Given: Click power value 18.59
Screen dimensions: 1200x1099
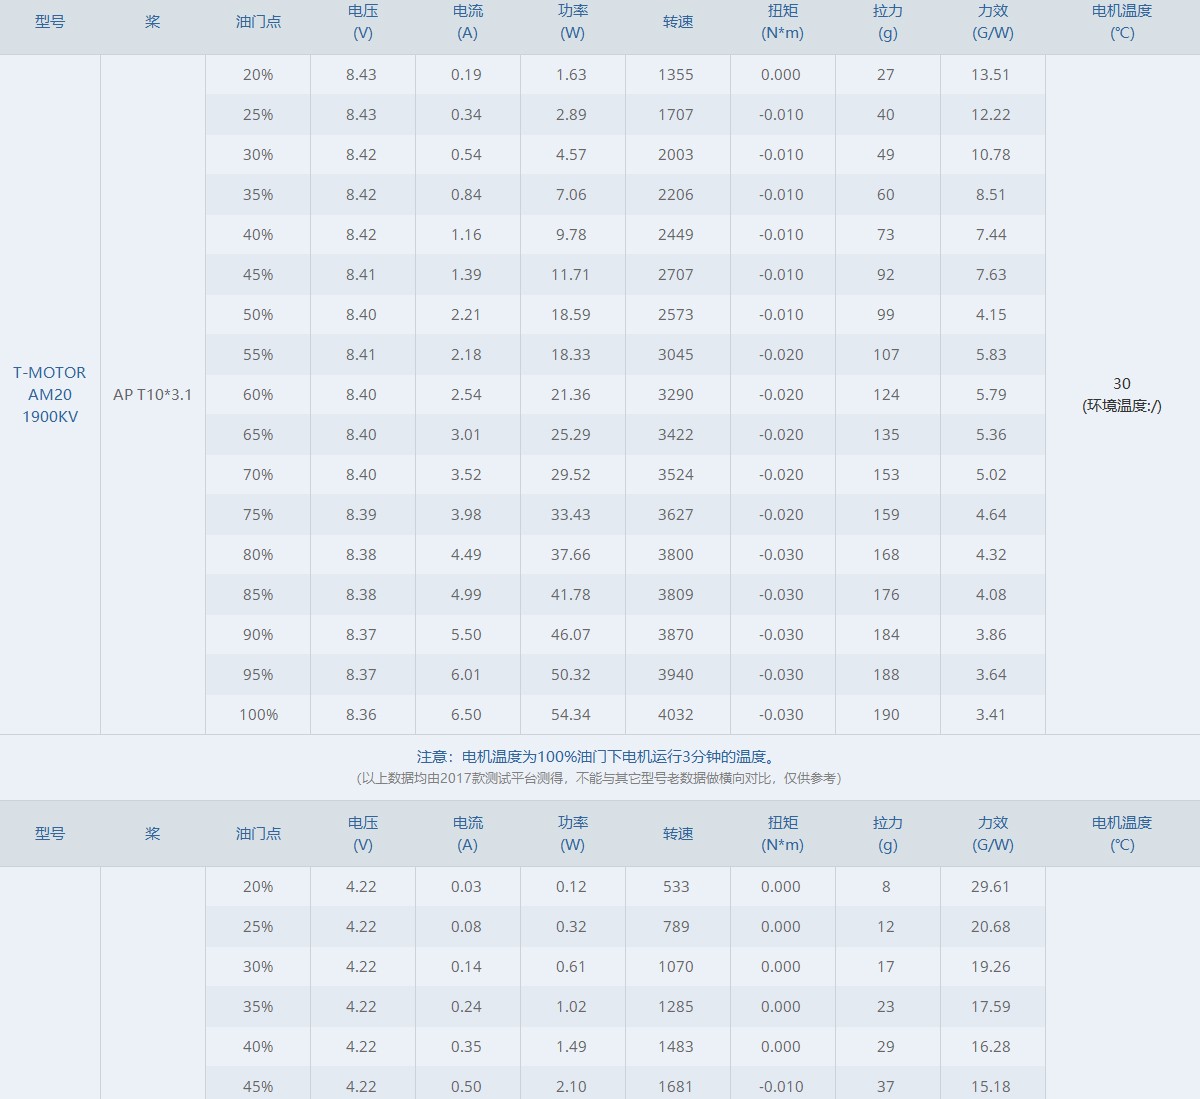Looking at the screenshot, I should 571,314.
